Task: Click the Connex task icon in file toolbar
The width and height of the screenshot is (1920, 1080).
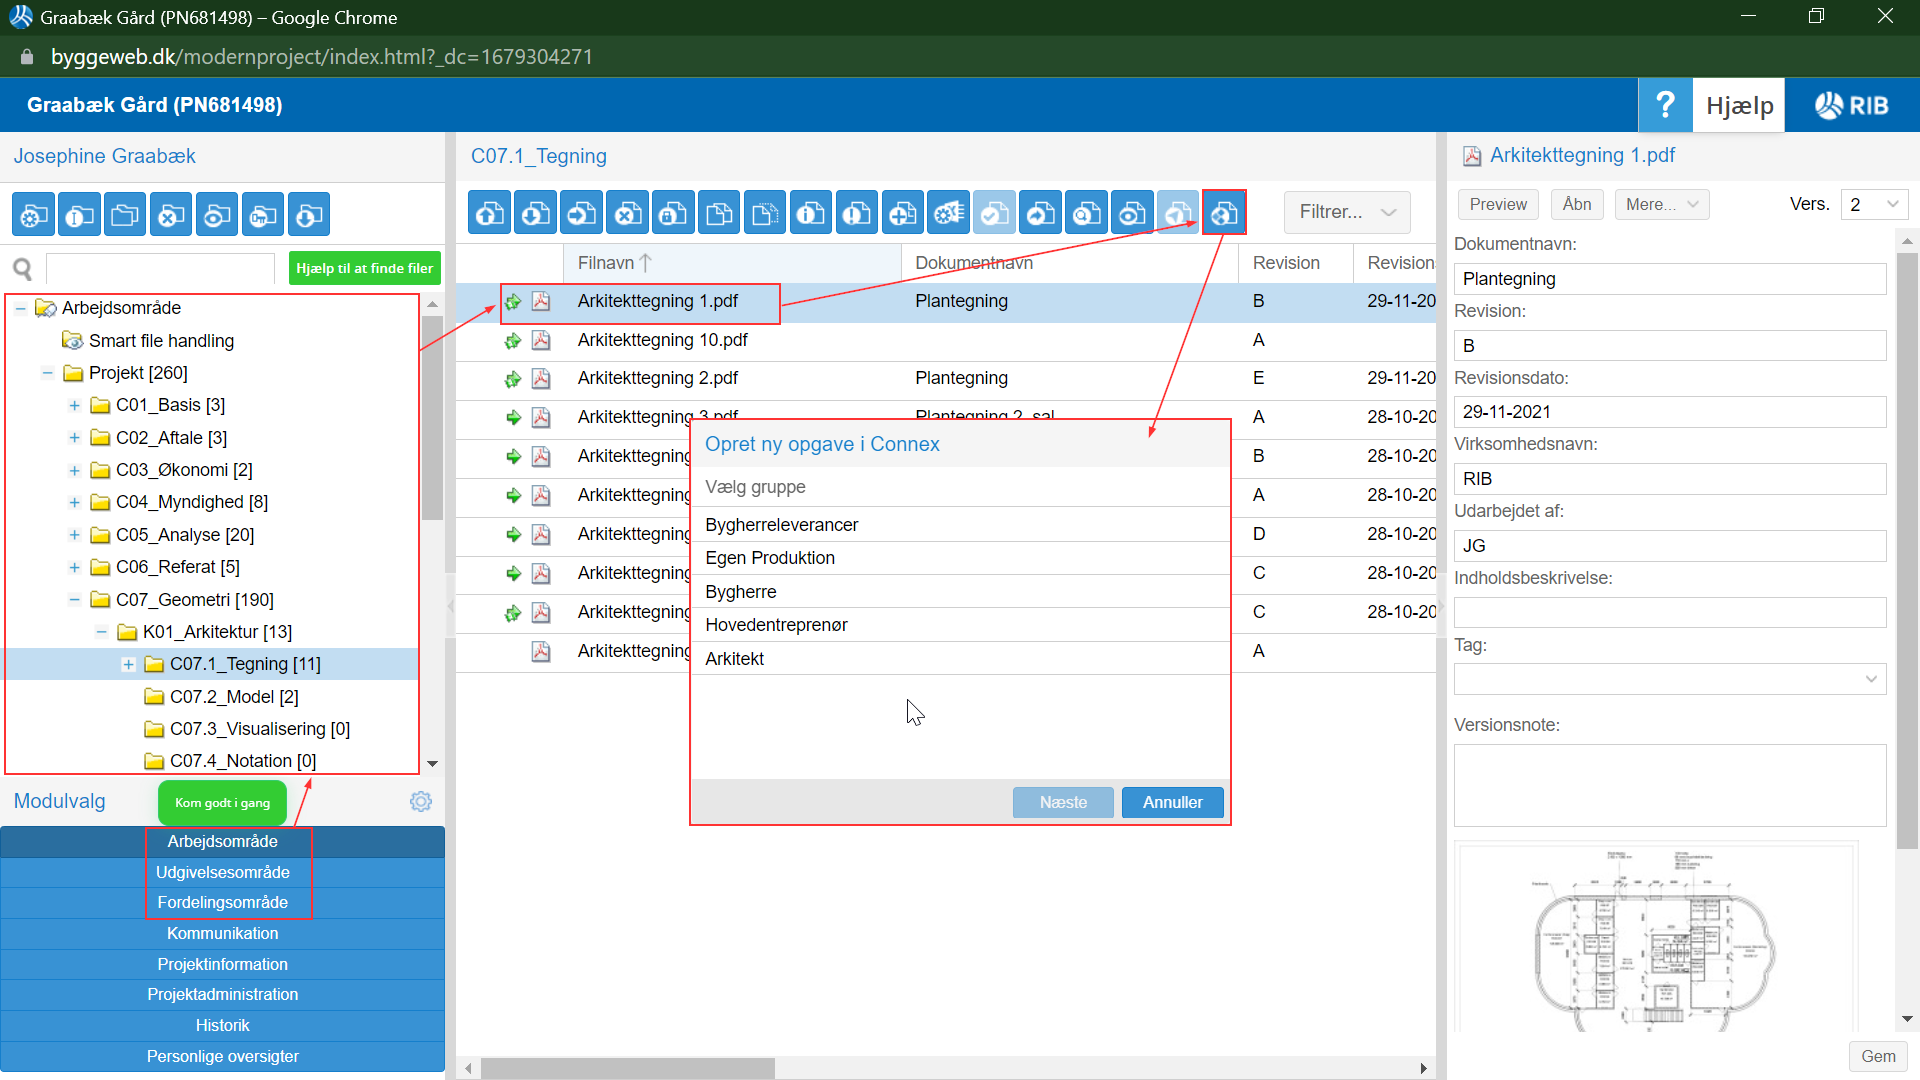Action: pyautogui.click(x=1224, y=213)
